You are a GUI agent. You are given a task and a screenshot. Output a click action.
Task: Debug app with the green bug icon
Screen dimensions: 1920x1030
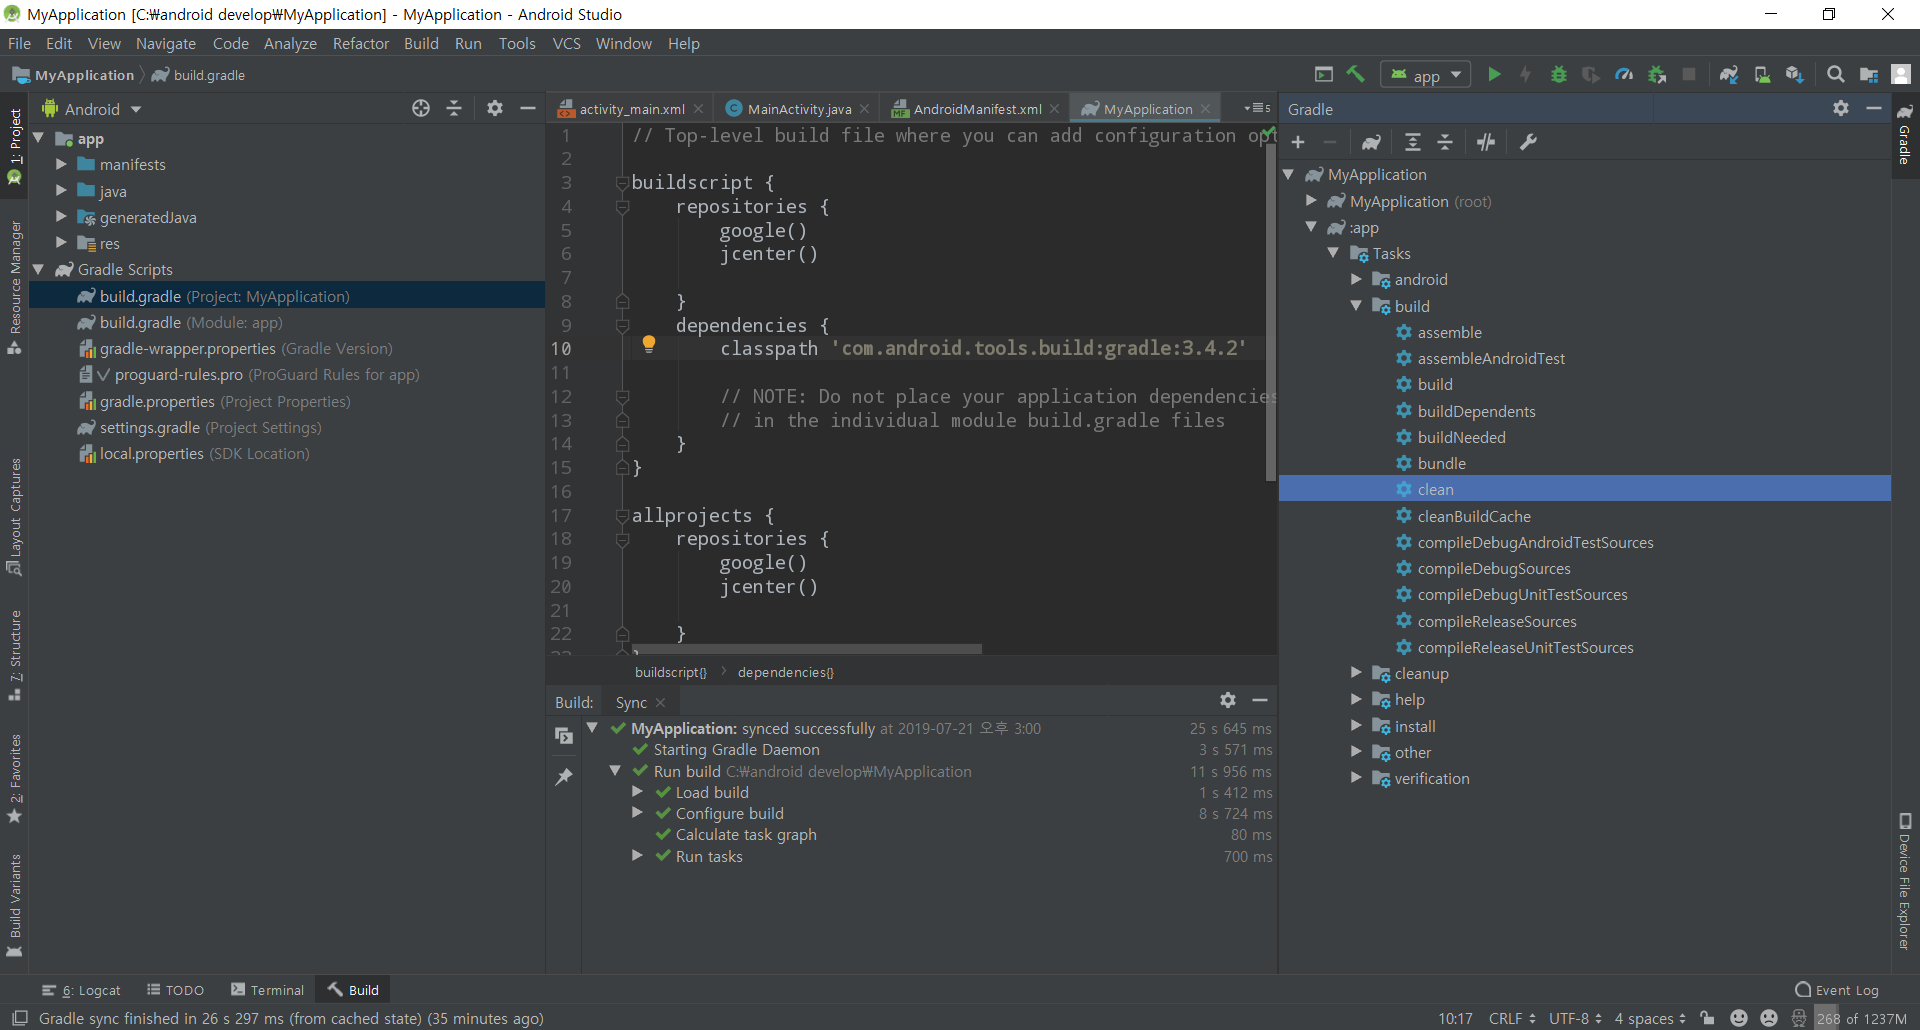pyautogui.click(x=1558, y=74)
